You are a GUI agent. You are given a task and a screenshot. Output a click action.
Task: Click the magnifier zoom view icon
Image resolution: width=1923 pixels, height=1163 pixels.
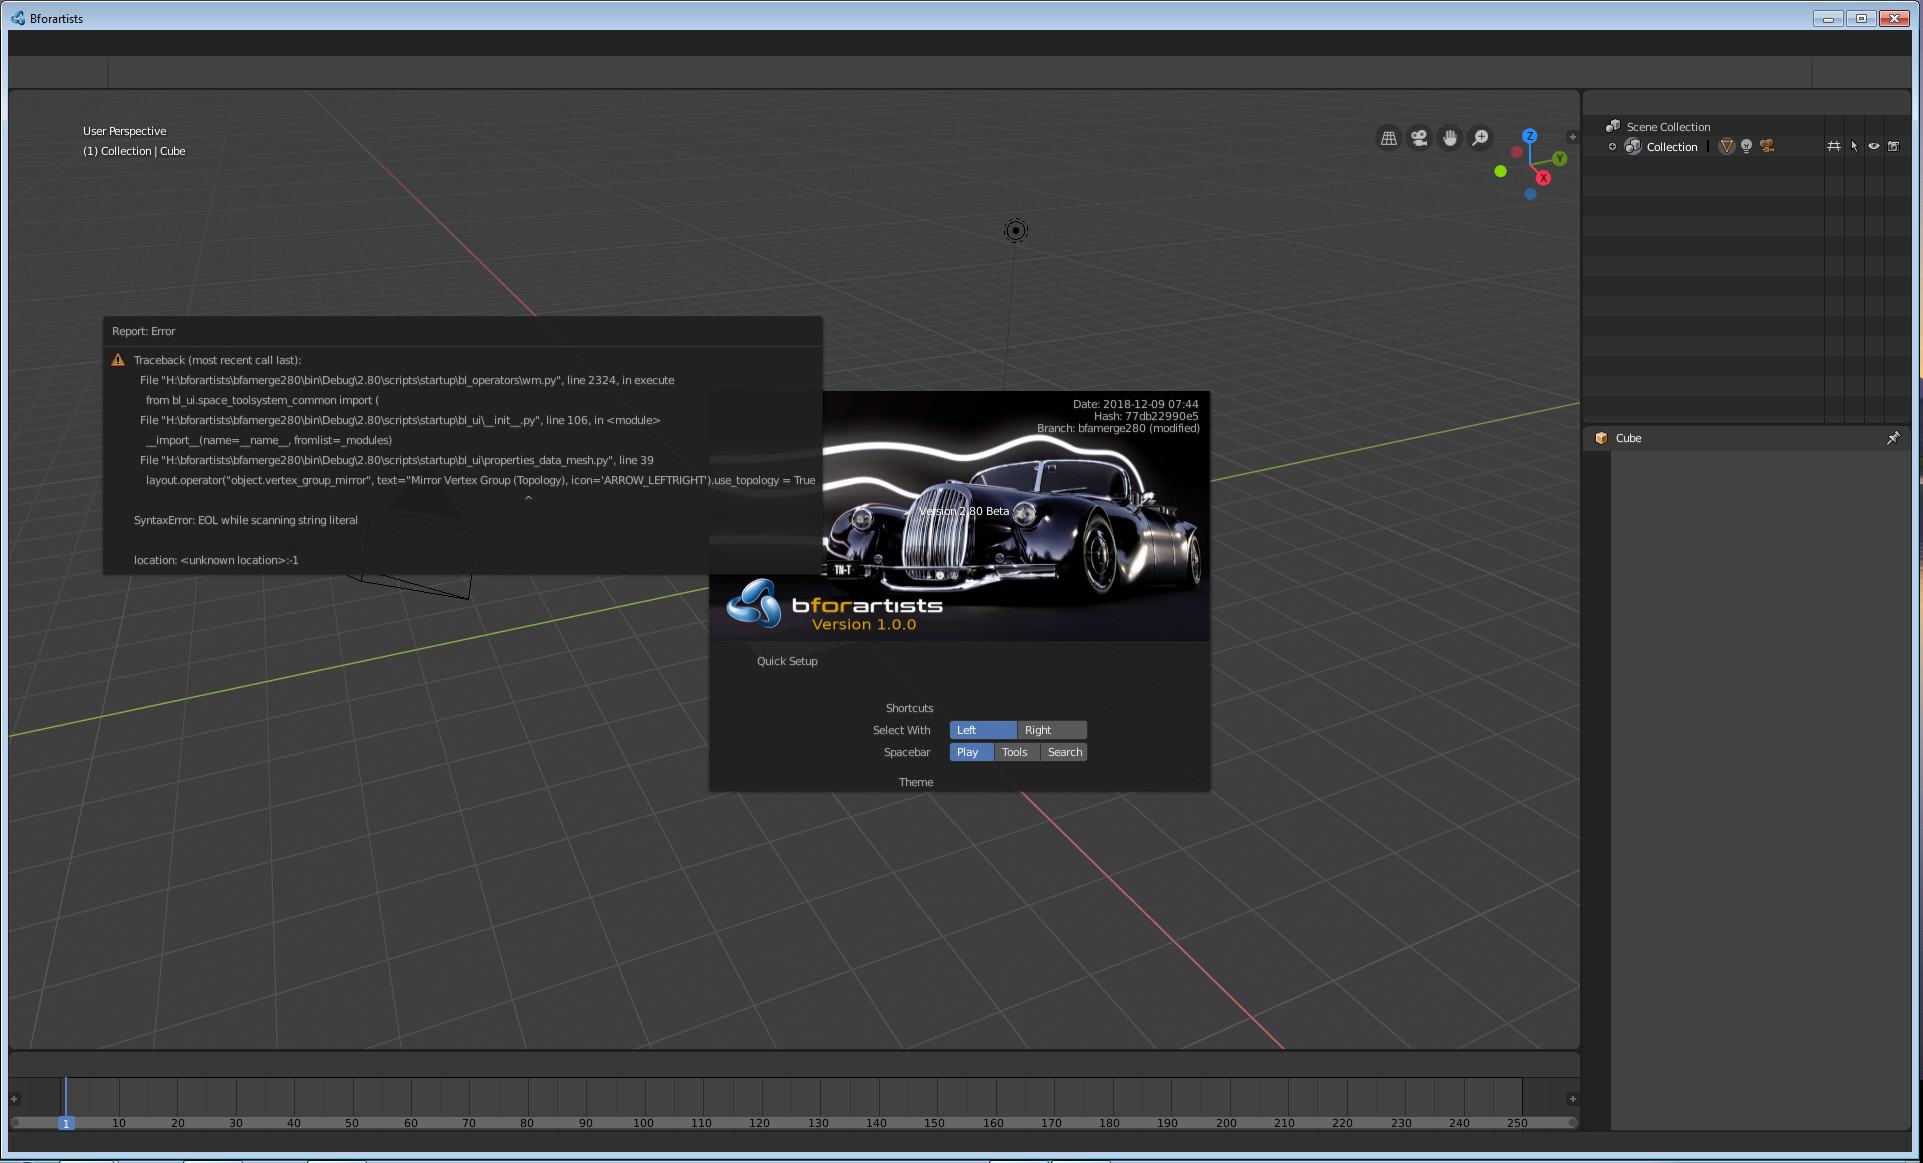pyautogui.click(x=1481, y=138)
